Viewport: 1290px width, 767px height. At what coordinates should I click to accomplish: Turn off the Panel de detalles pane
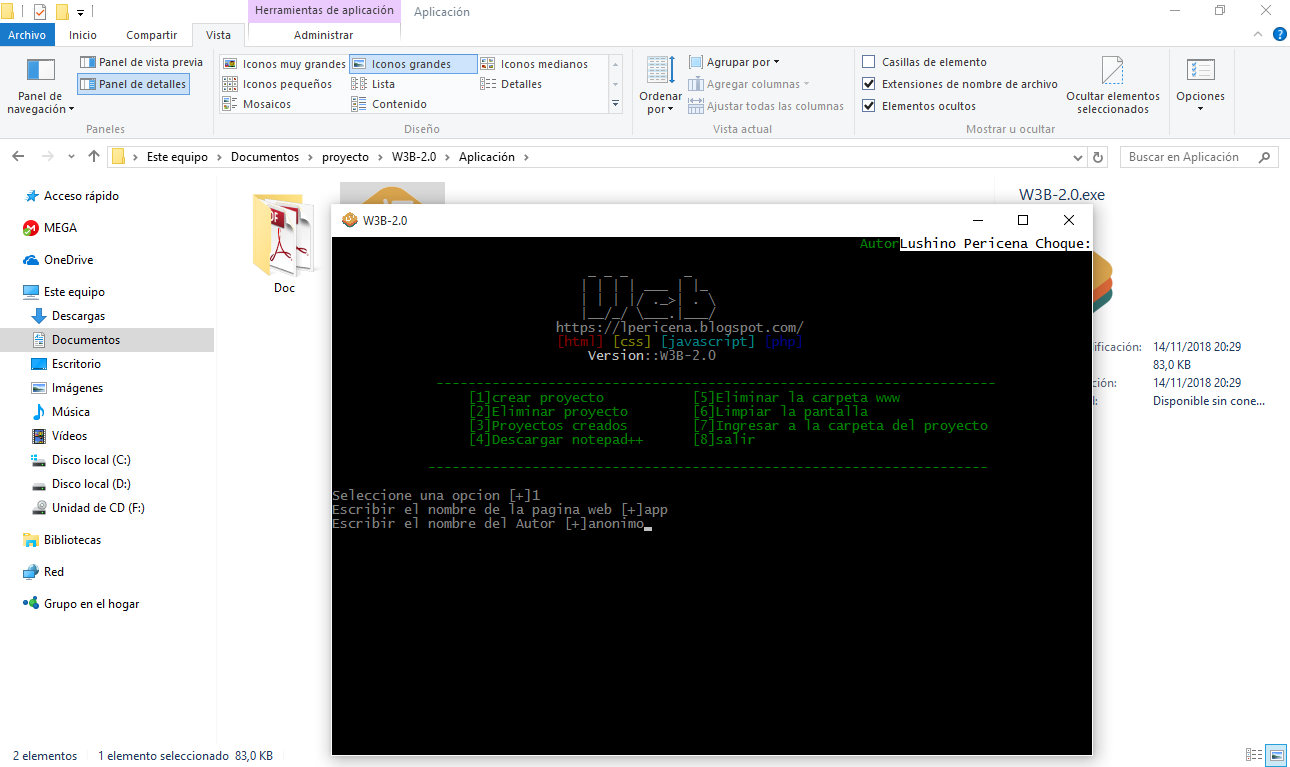pyautogui.click(x=133, y=84)
